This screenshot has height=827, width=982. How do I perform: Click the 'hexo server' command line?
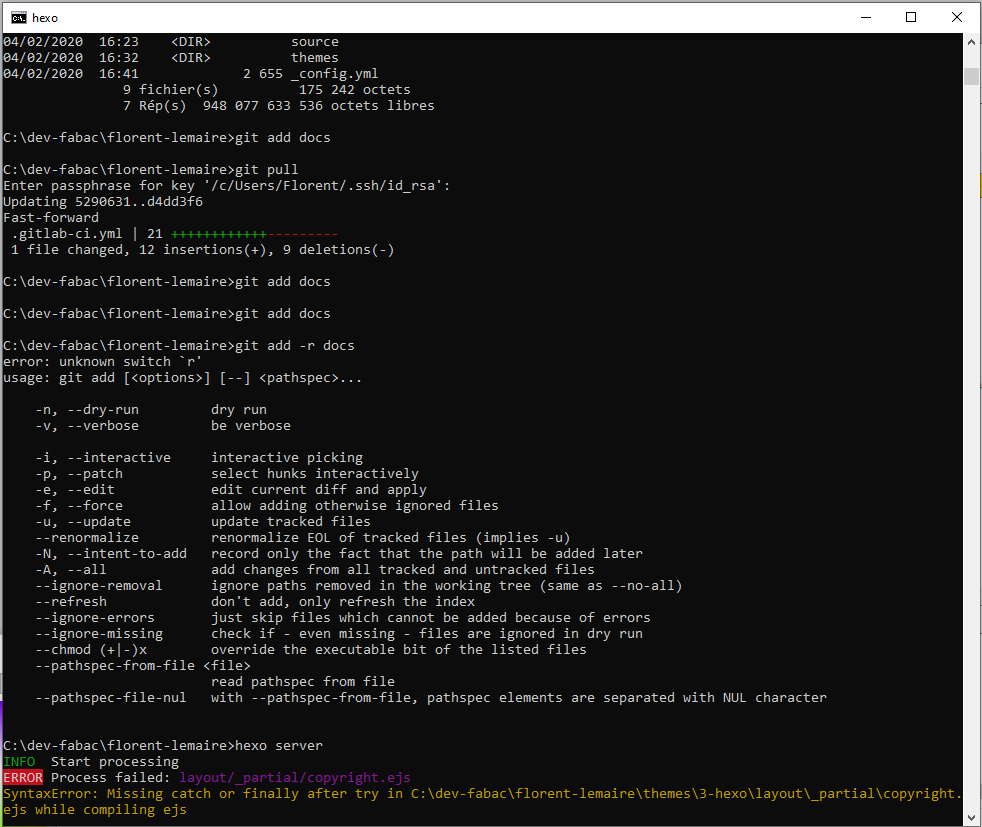coord(163,746)
